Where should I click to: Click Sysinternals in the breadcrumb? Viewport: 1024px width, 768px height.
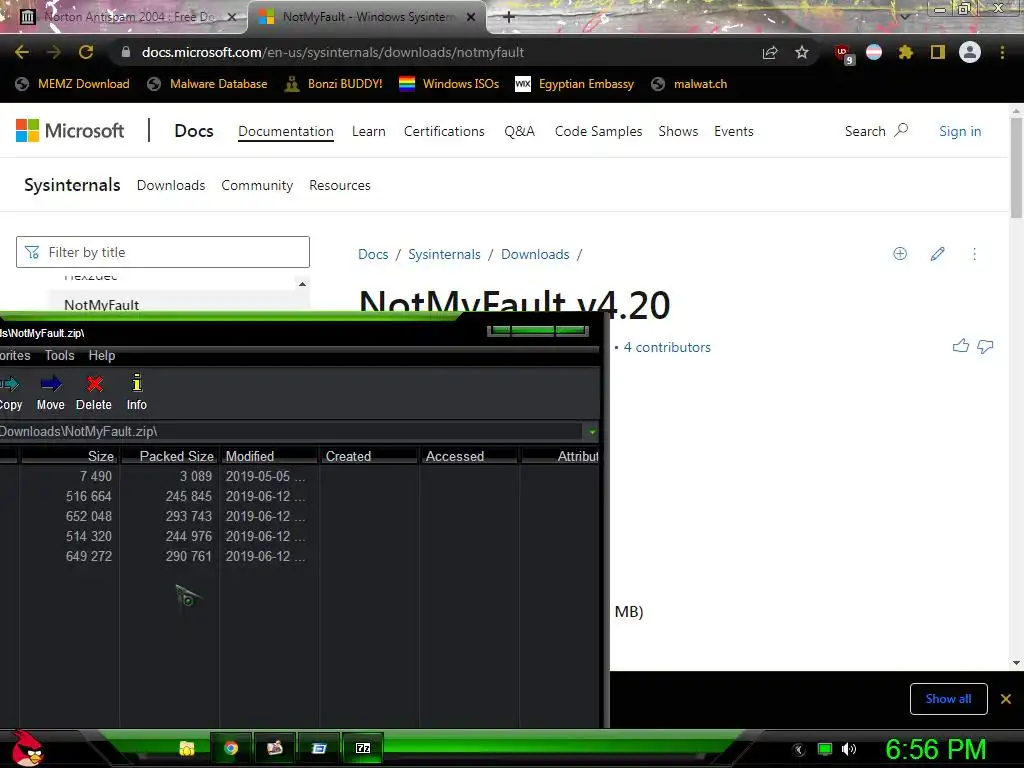click(444, 254)
